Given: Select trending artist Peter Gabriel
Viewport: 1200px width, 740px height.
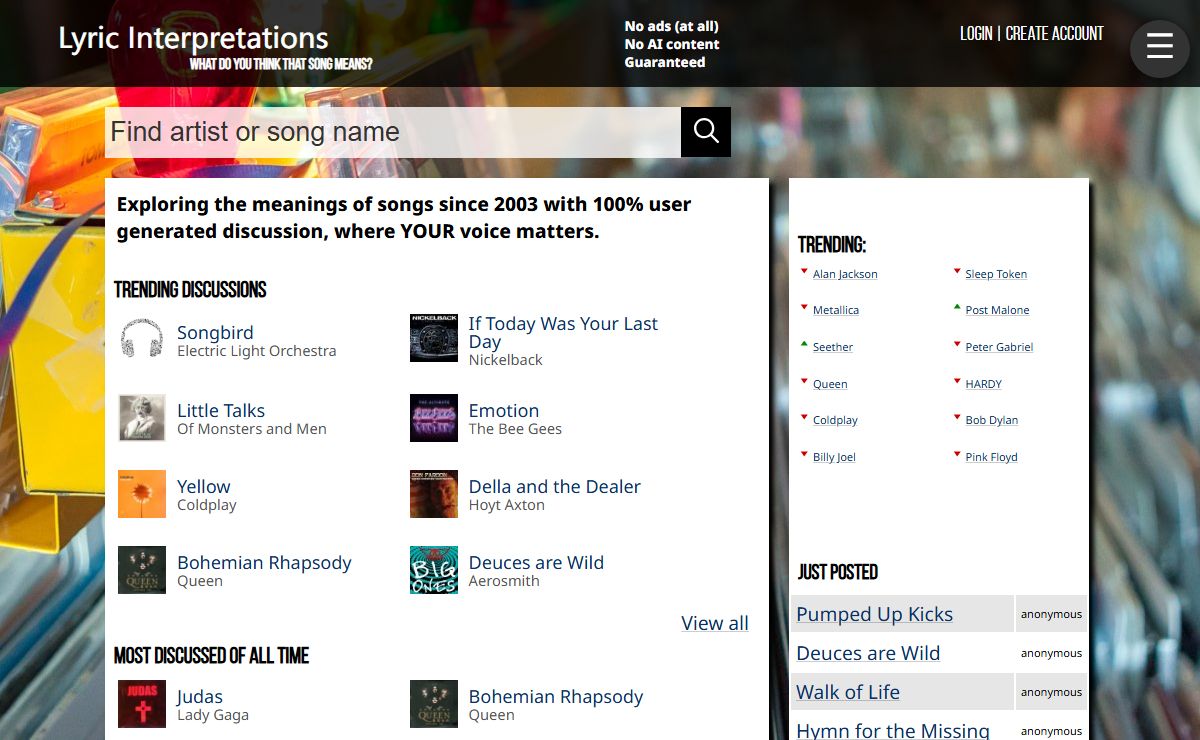Looking at the screenshot, I should coord(999,347).
